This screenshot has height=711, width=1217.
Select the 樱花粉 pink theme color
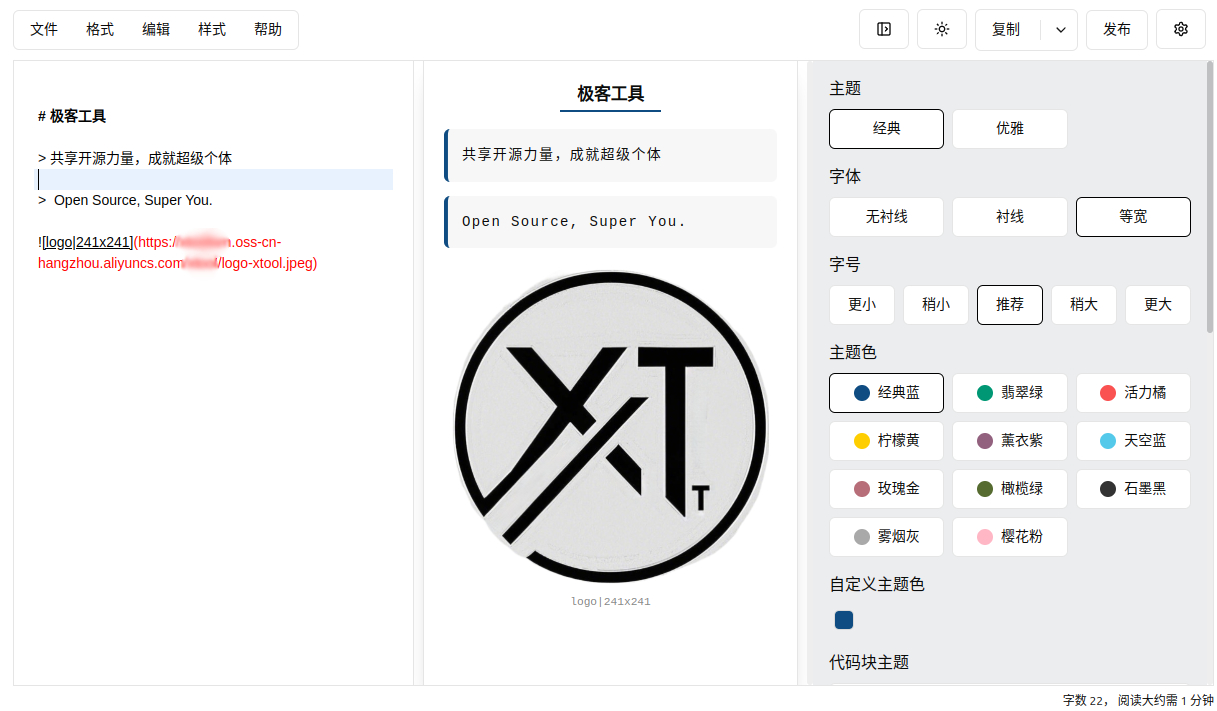[1009, 537]
